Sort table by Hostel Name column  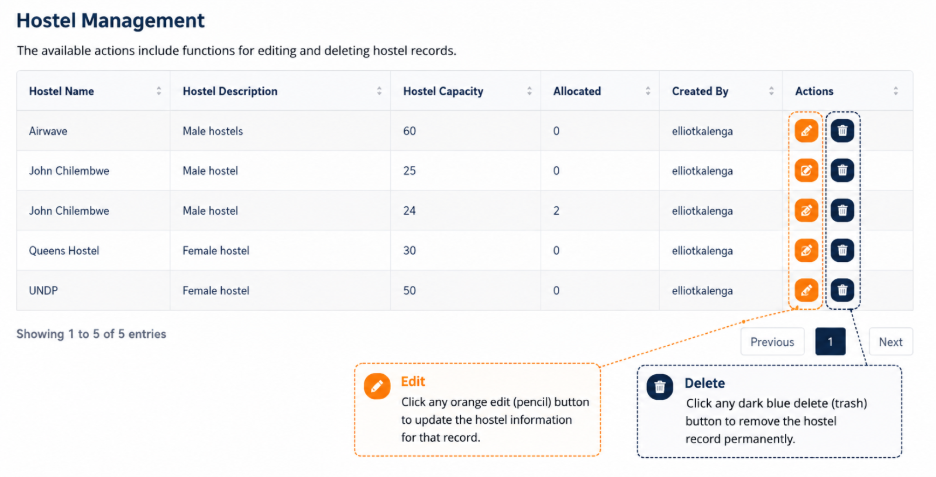point(159,91)
